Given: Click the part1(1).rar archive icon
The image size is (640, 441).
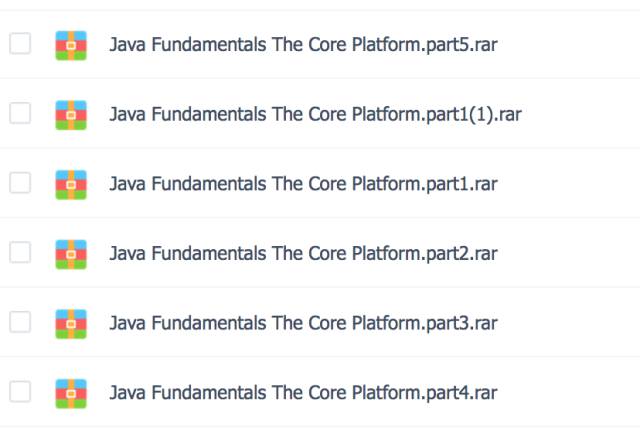Looking at the screenshot, I should pyautogui.click(x=71, y=115).
